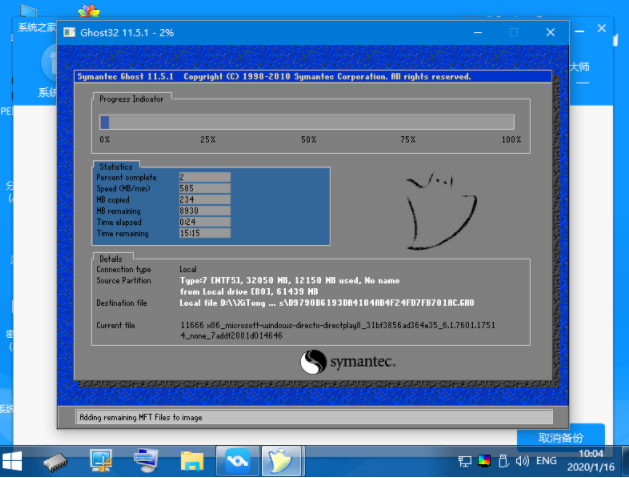Click the colorful display tray icon
The width and height of the screenshot is (629, 478).
(x=485, y=461)
